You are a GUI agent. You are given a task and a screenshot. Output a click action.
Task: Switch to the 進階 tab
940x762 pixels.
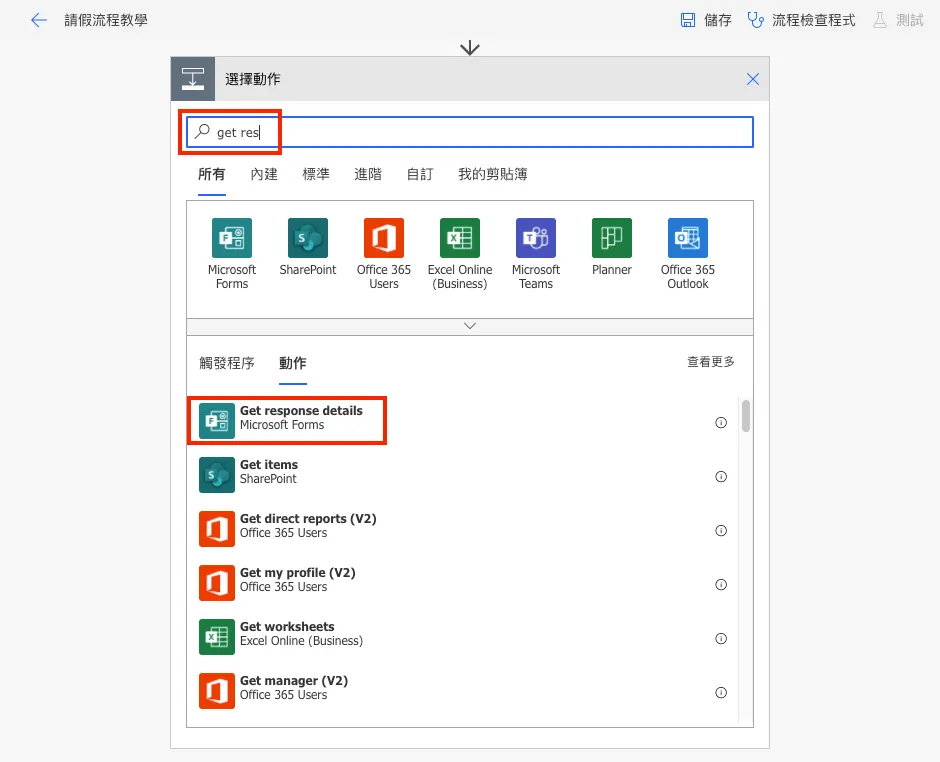point(367,174)
